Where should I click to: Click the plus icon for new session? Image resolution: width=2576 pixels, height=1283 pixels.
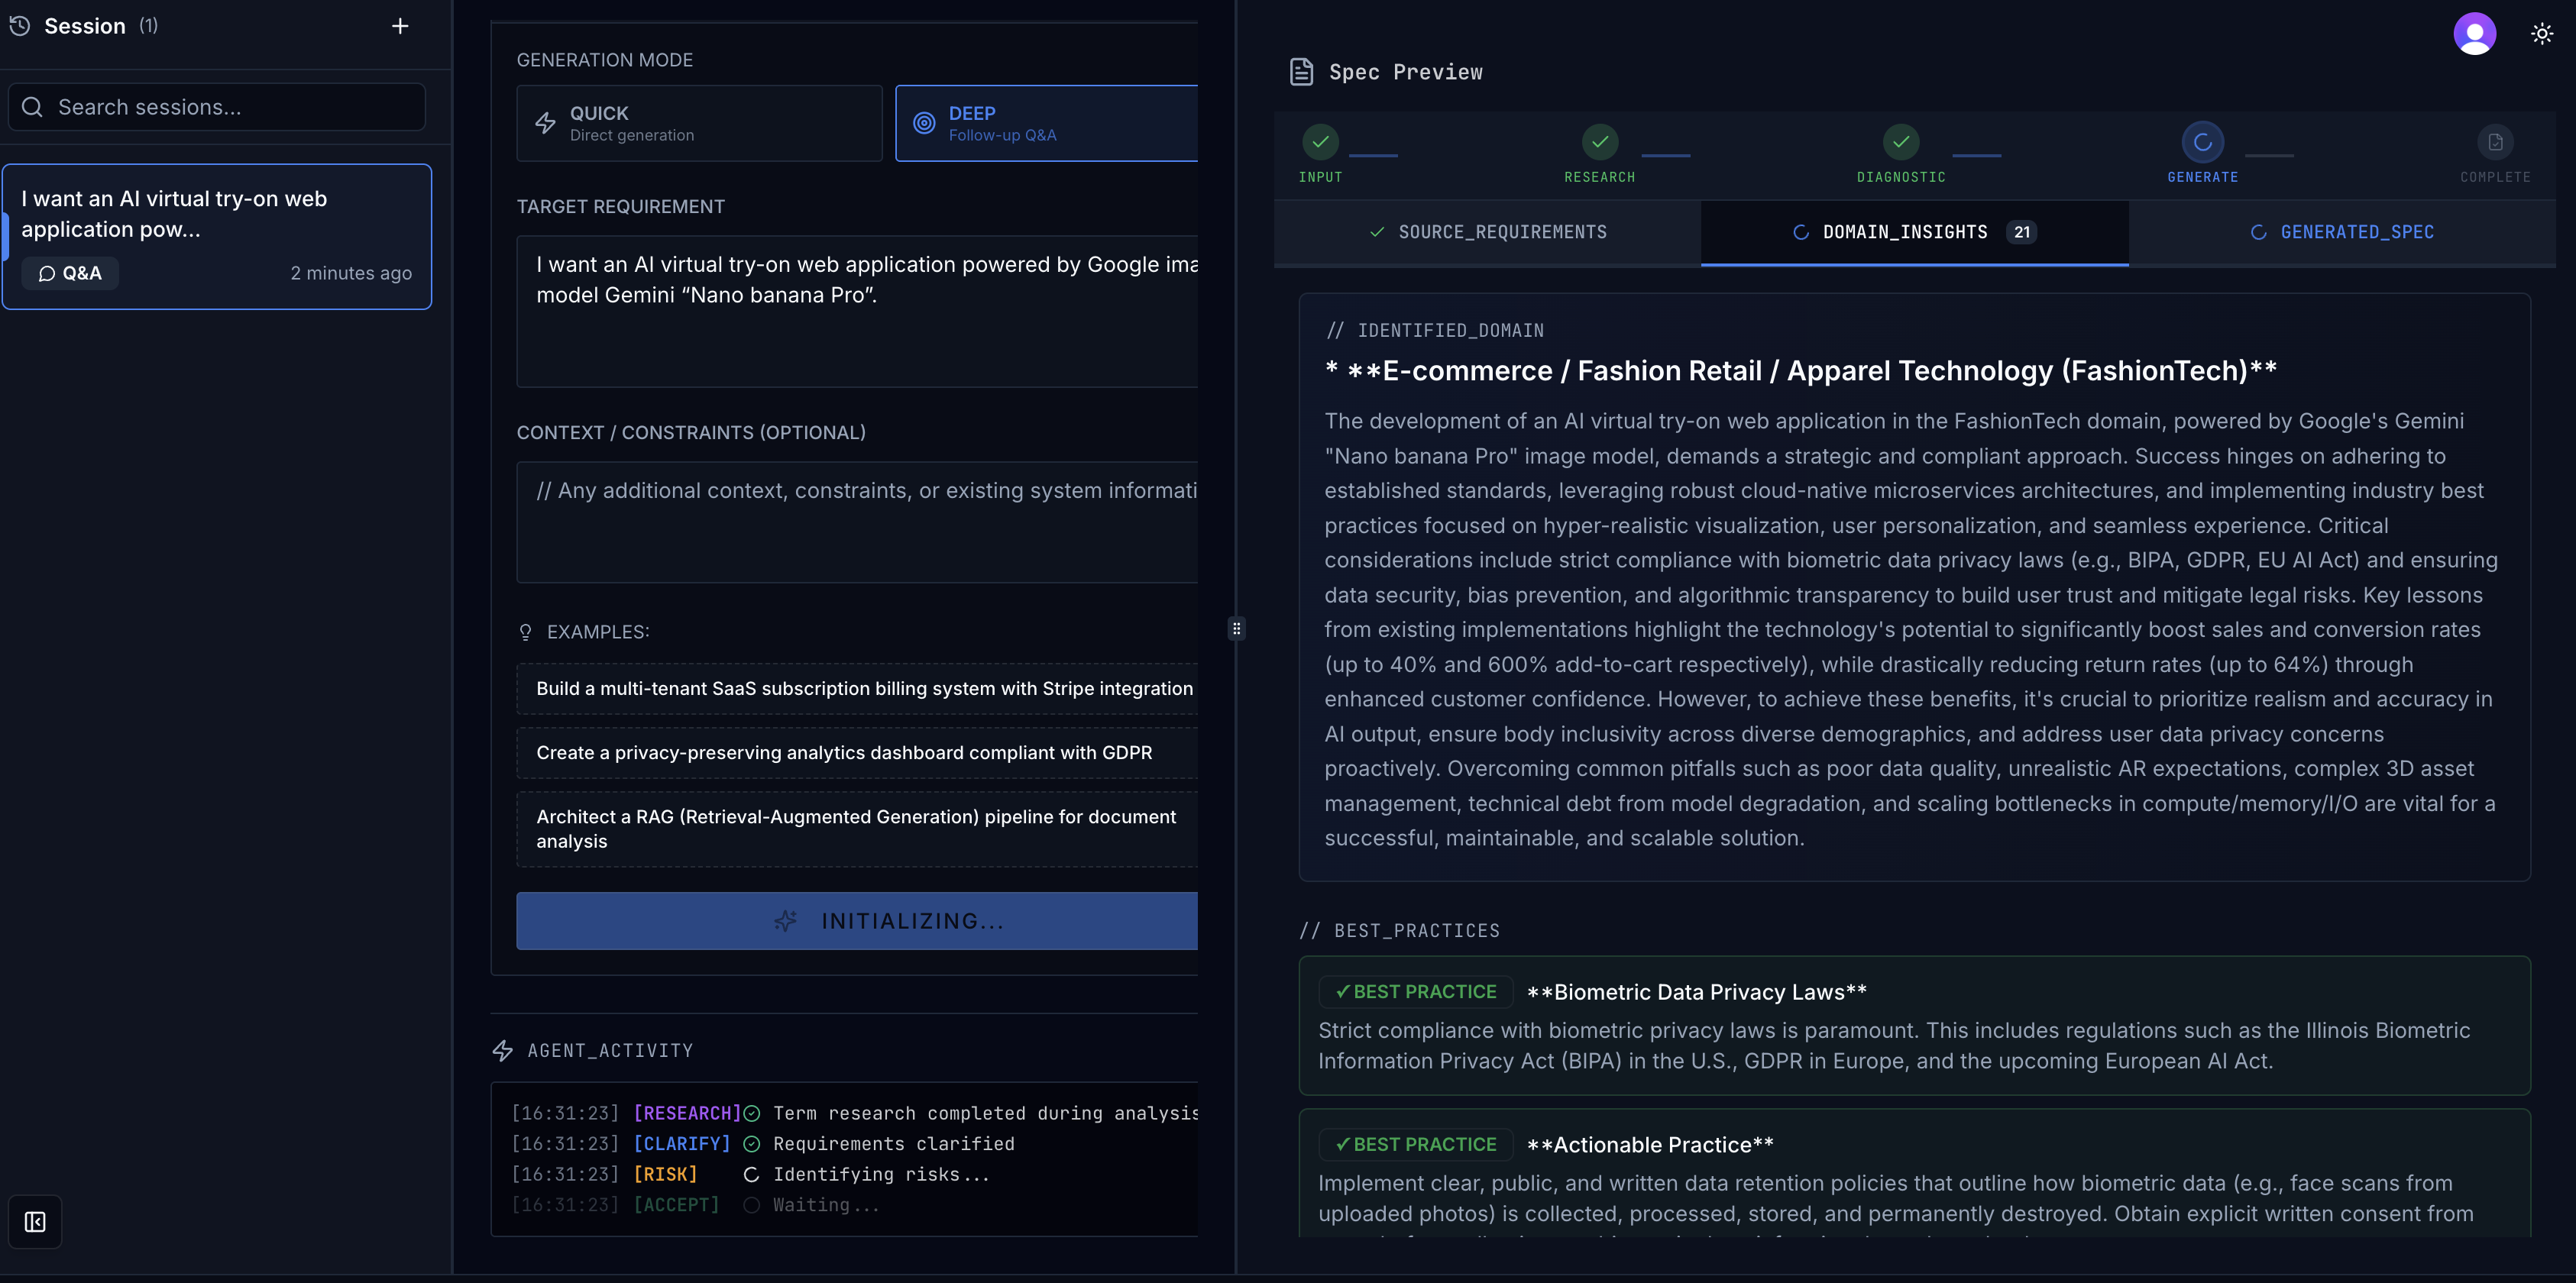400,26
